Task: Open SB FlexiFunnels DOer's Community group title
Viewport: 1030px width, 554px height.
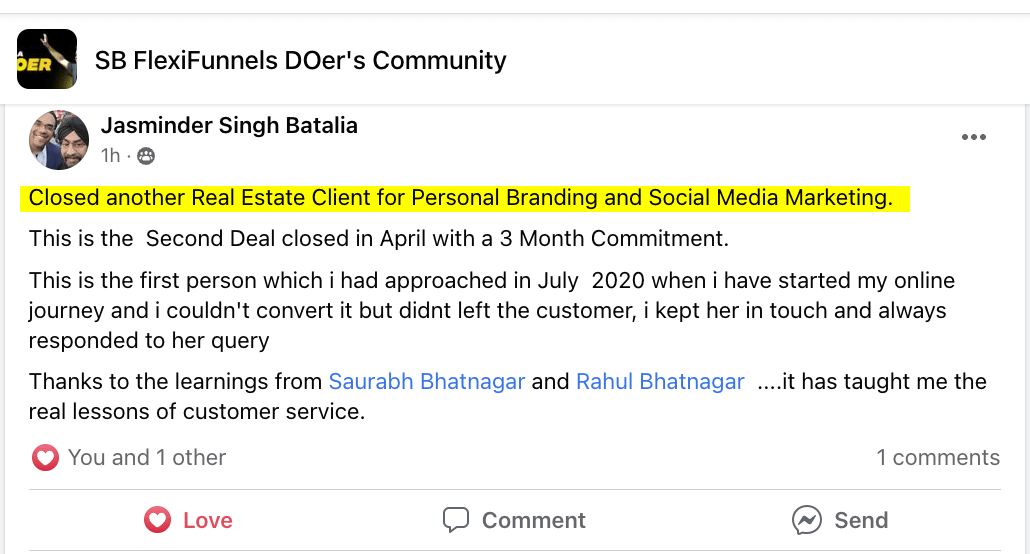Action: (300, 61)
